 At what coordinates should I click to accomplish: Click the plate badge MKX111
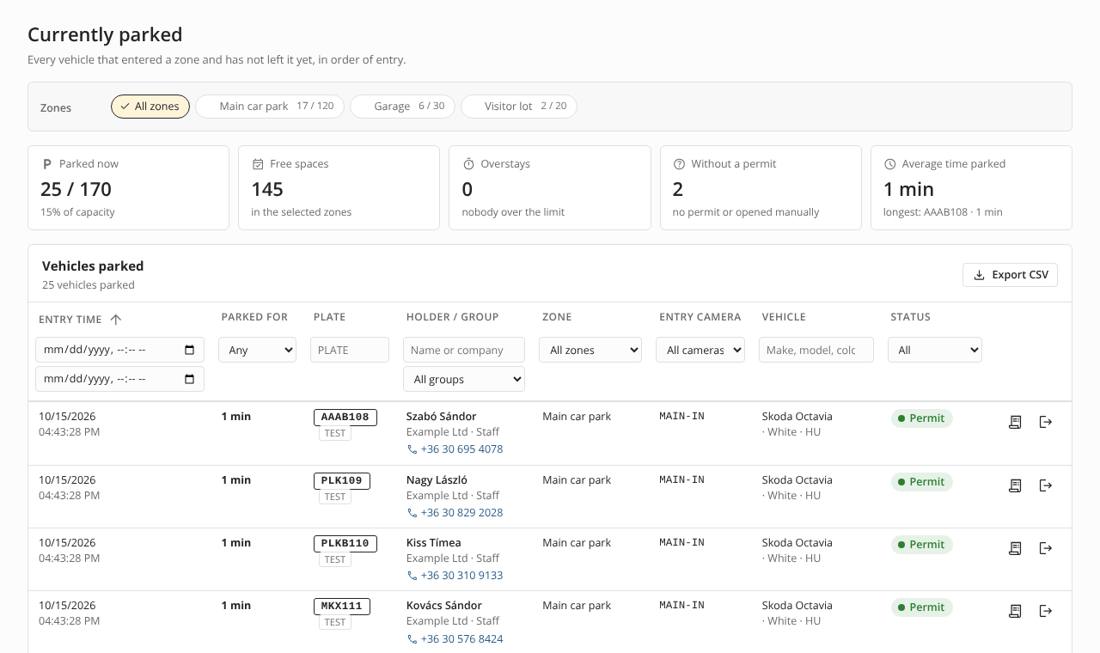[x=342, y=606]
